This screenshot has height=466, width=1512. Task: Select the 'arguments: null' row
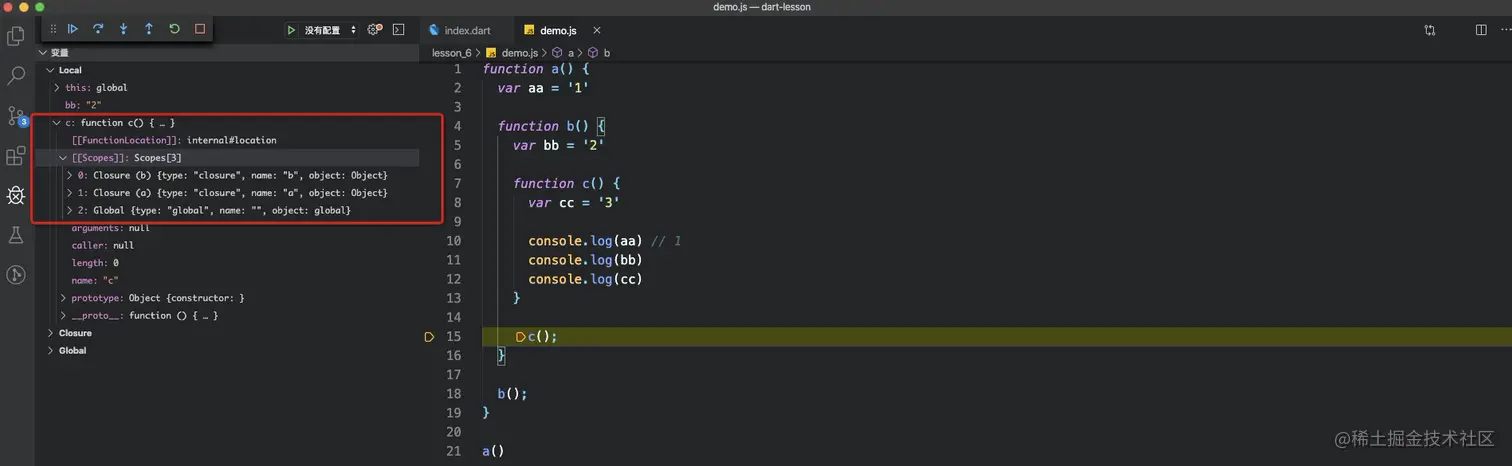pos(228,228)
